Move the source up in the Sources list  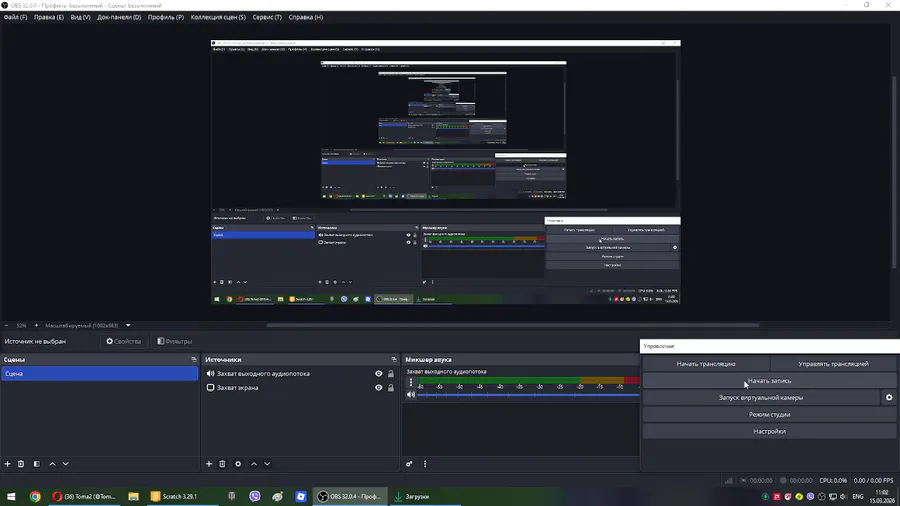pyautogui.click(x=254, y=464)
